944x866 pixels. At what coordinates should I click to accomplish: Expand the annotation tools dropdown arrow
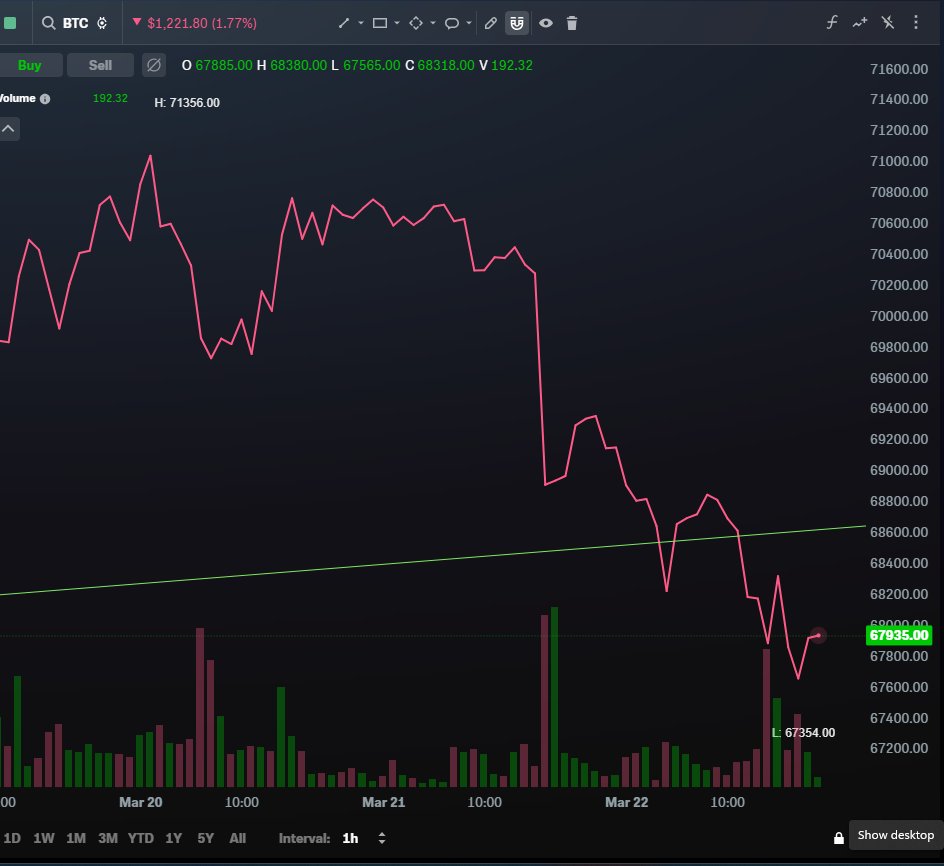click(469, 23)
